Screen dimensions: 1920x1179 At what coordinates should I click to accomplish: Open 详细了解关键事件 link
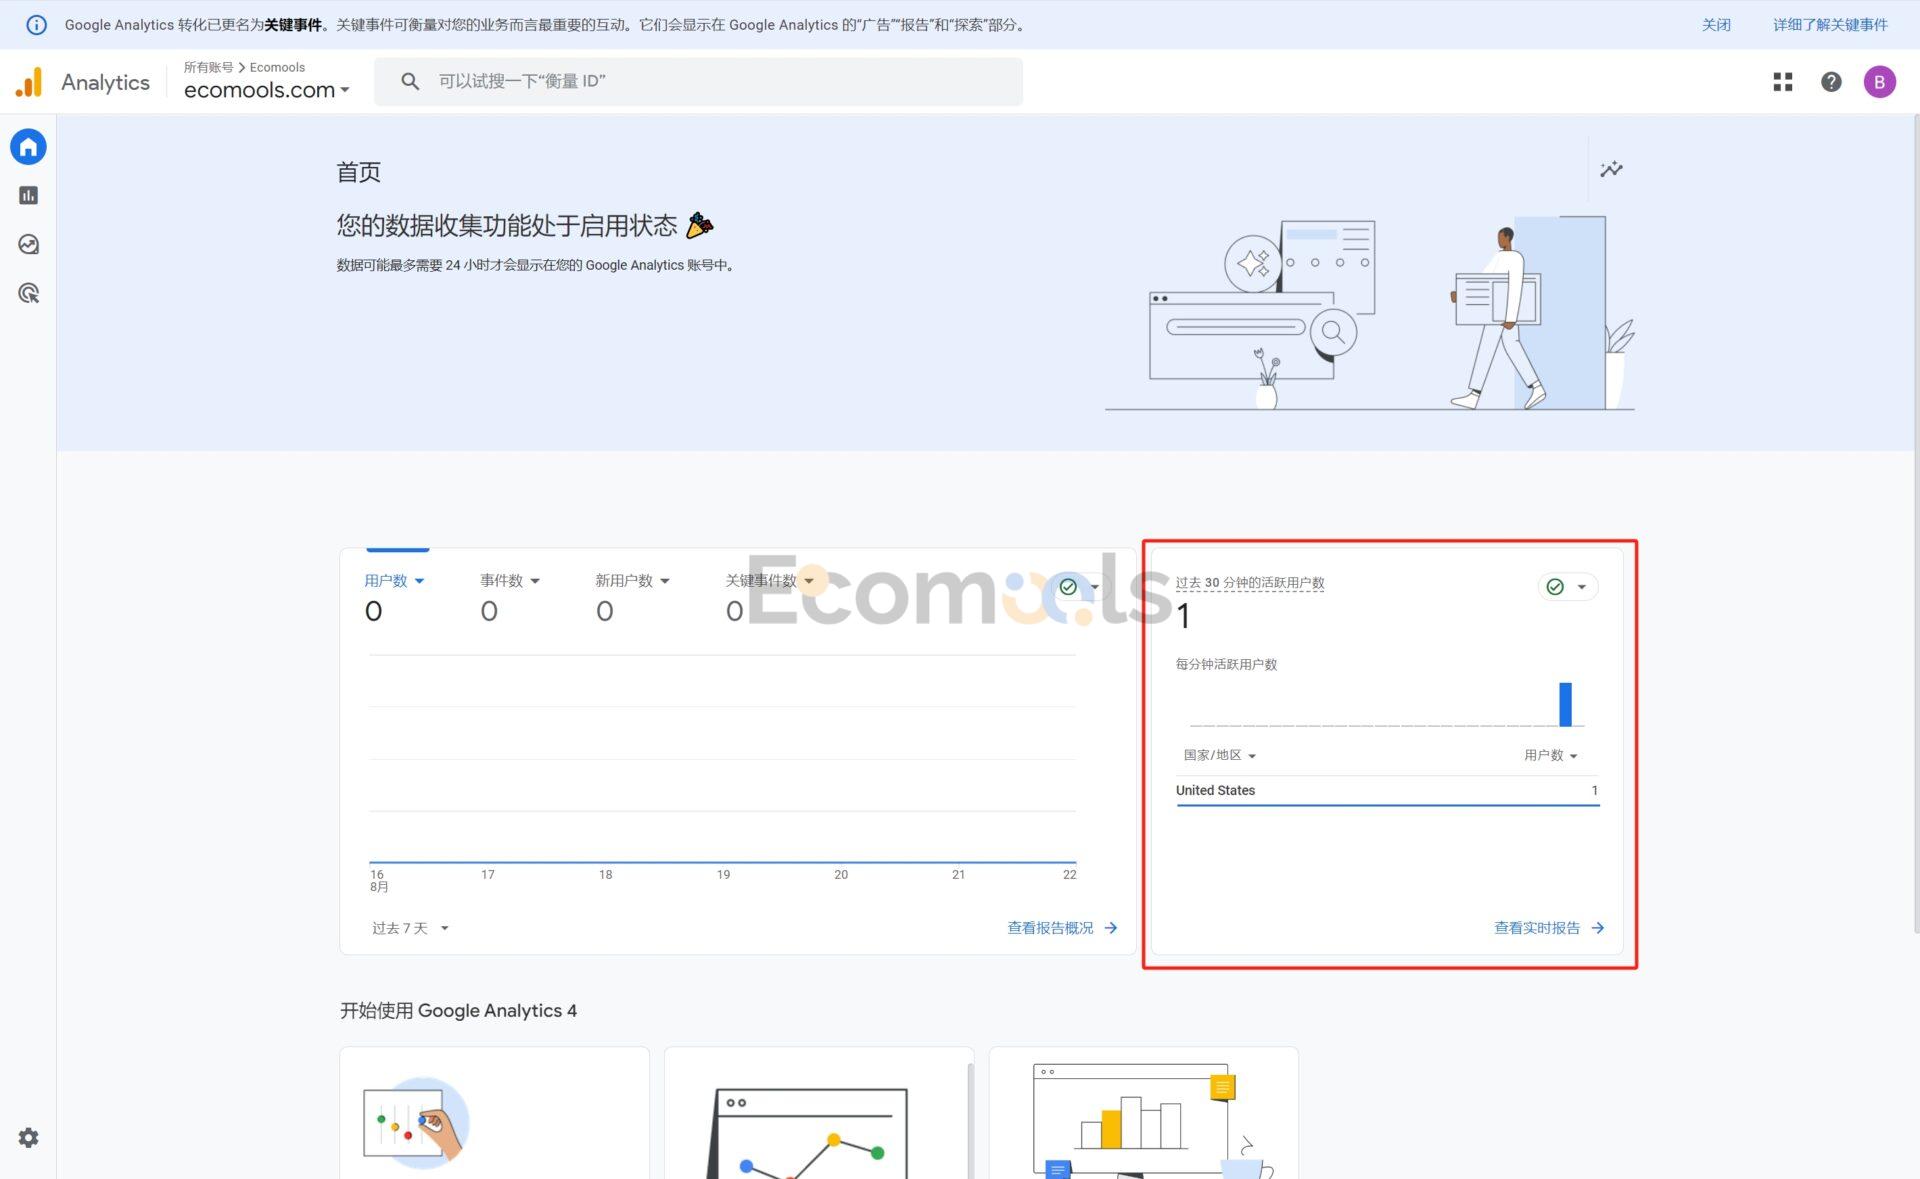point(1830,25)
